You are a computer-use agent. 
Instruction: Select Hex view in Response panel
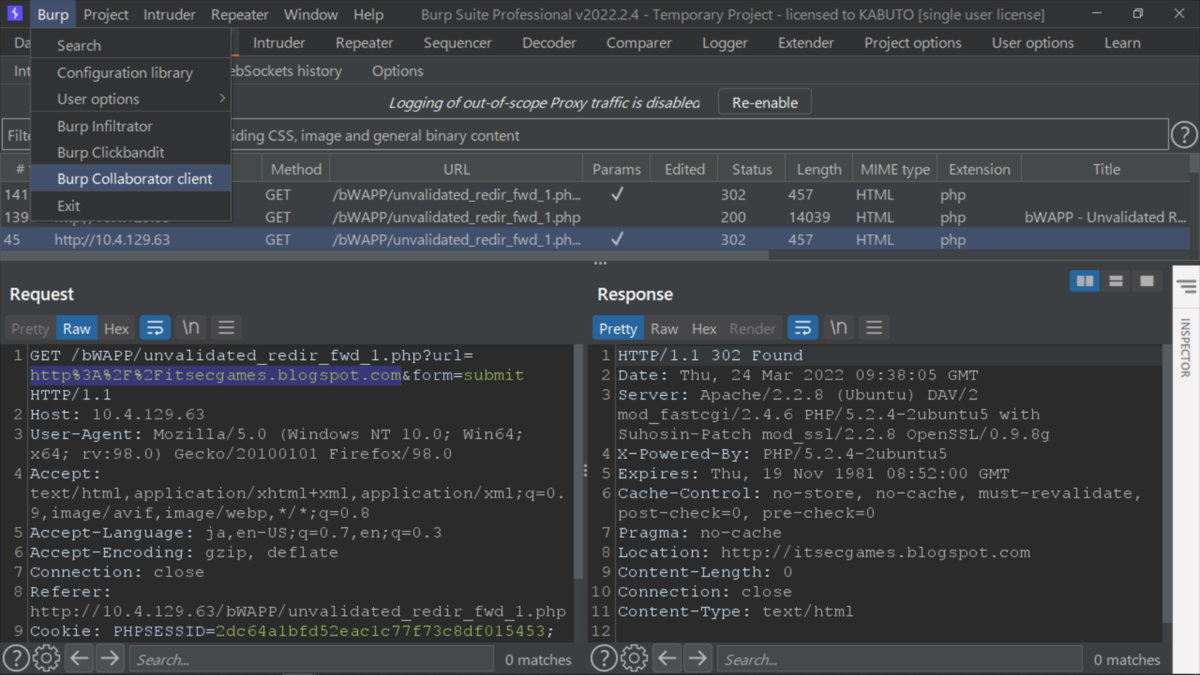(704, 328)
